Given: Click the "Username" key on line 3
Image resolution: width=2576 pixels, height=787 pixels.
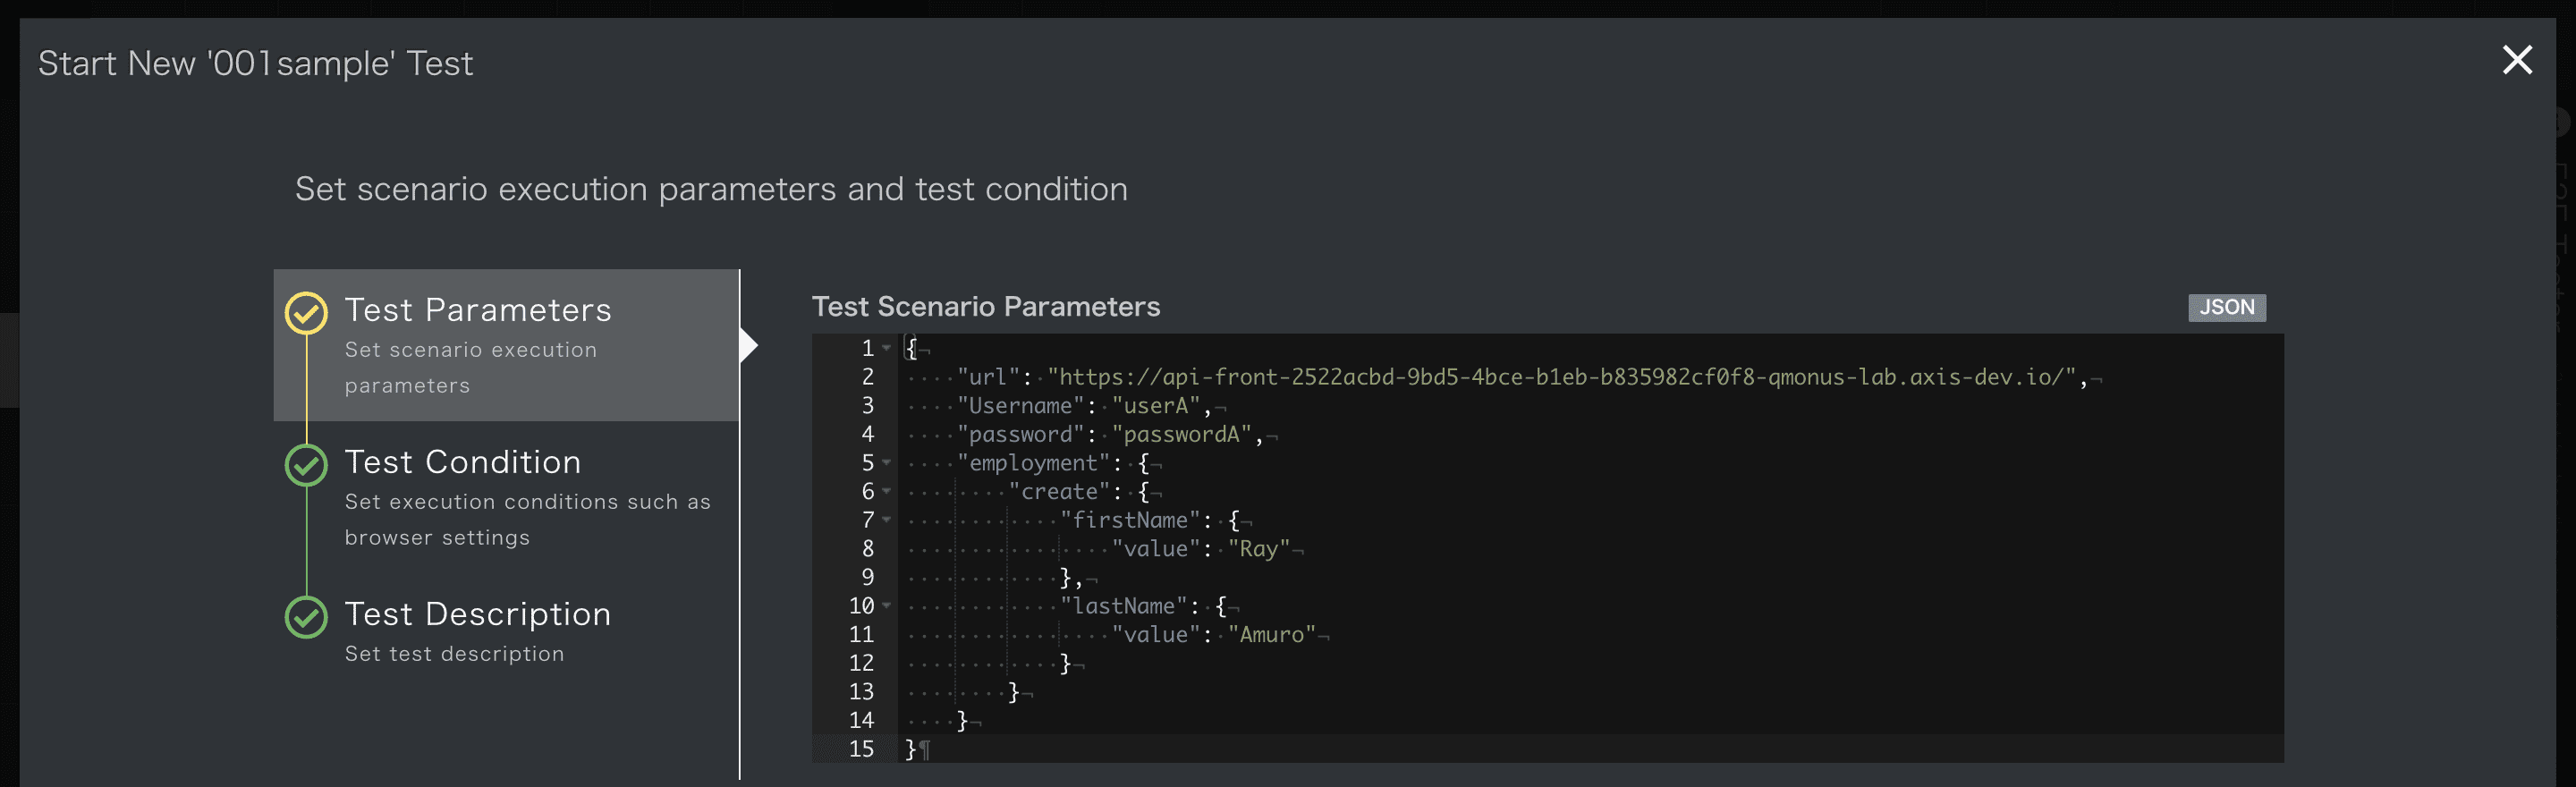Looking at the screenshot, I should pyautogui.click(x=1020, y=406).
